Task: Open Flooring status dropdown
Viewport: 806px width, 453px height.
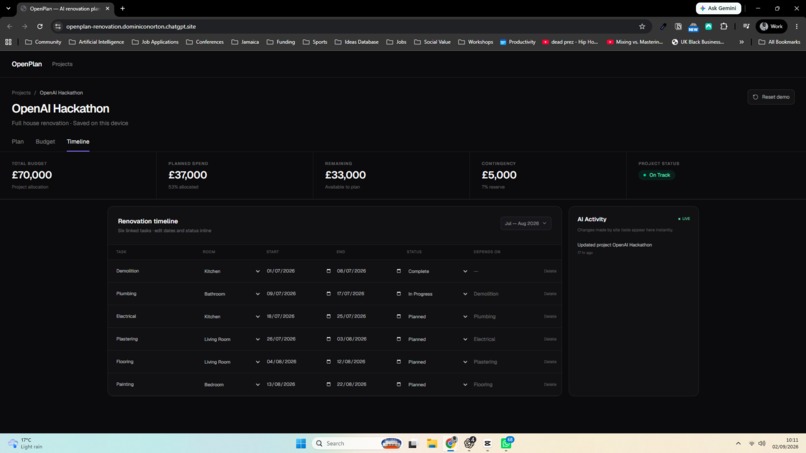Action: (437, 361)
